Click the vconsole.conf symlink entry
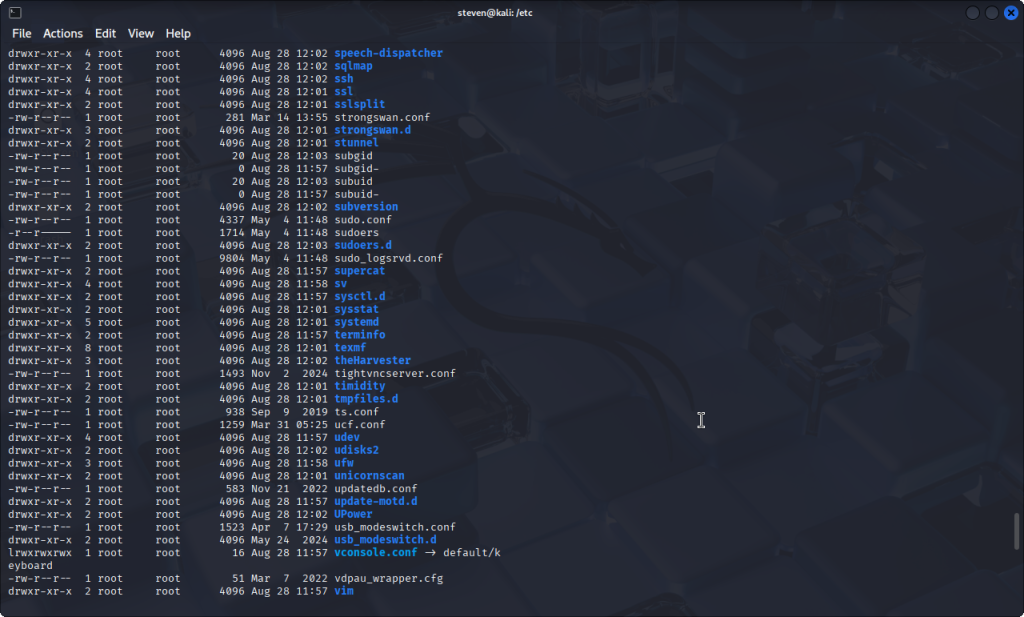 [x=375, y=553]
